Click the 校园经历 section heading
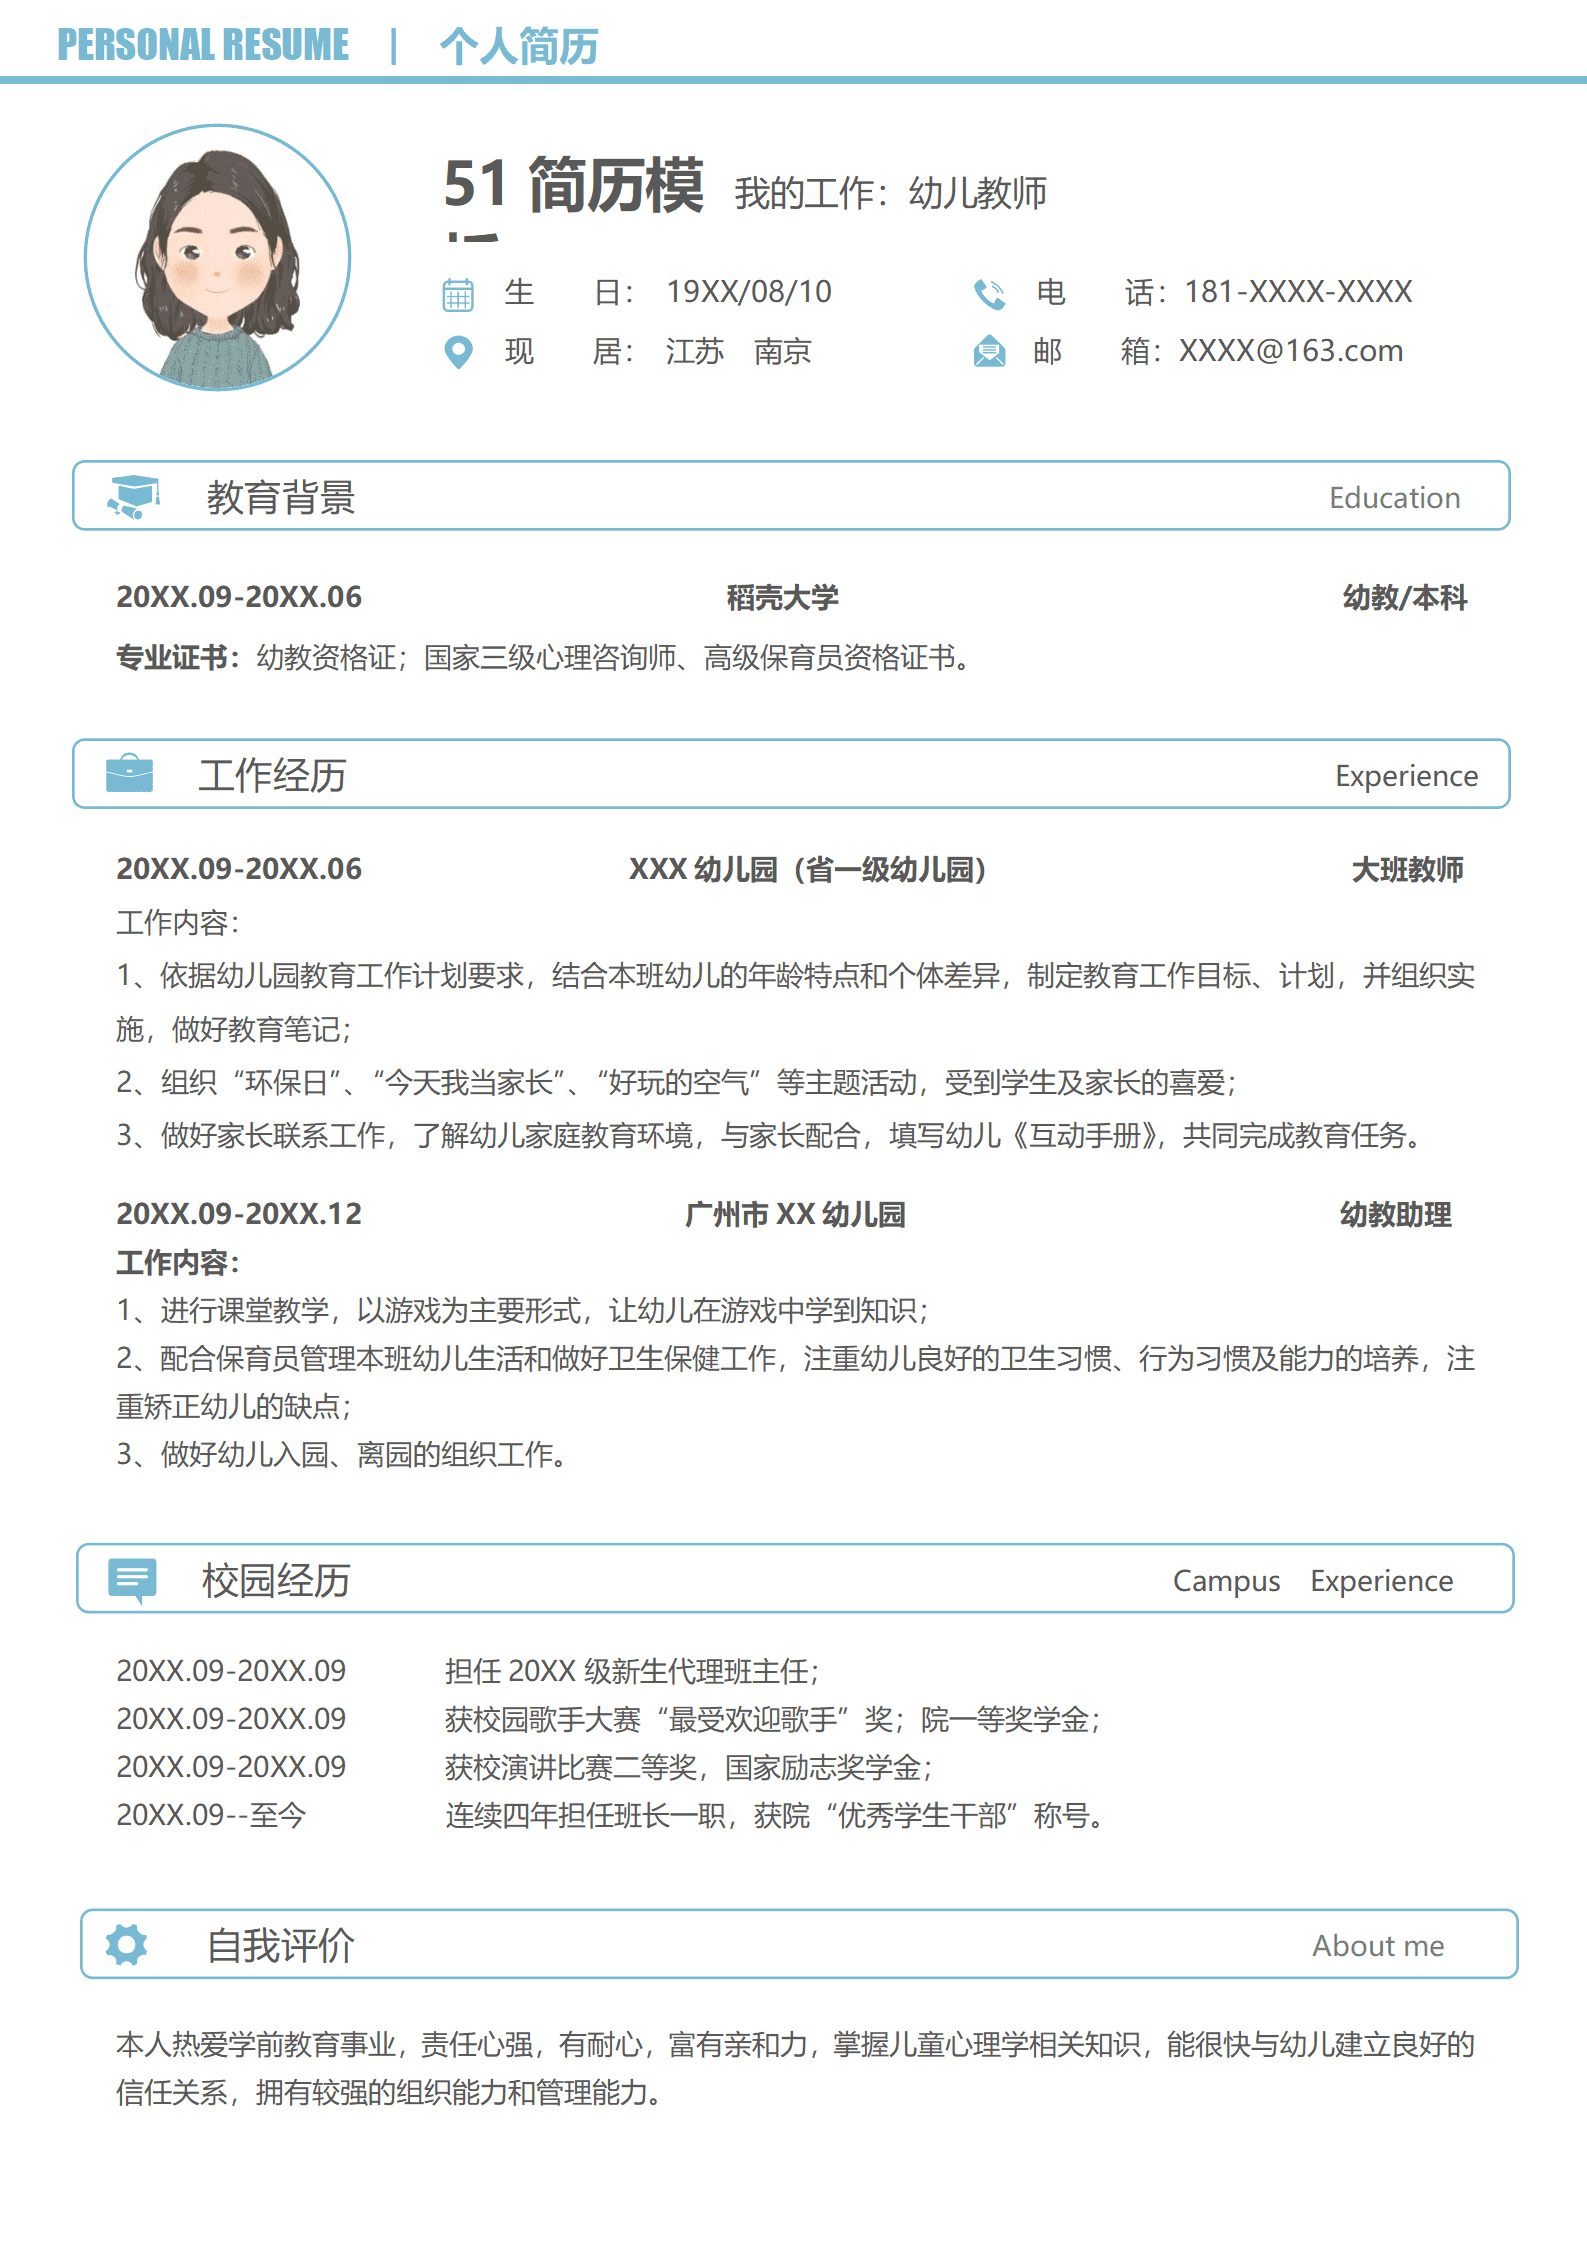This screenshot has width=1587, height=2245. [276, 1580]
